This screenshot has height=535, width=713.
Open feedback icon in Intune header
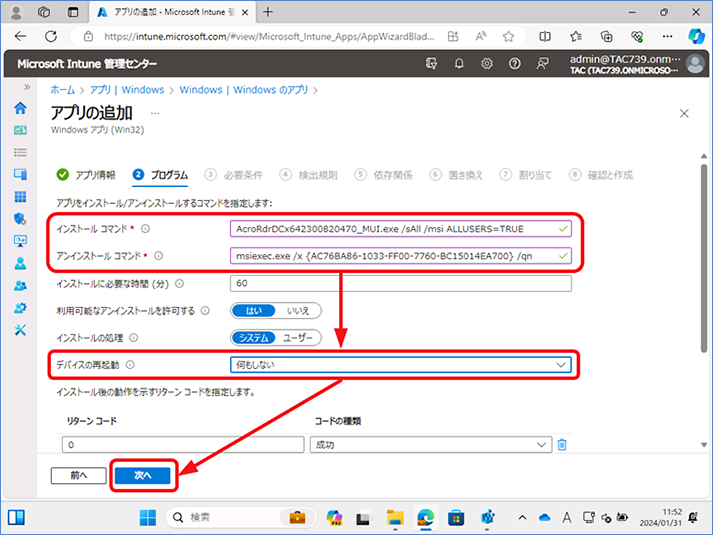point(542,64)
